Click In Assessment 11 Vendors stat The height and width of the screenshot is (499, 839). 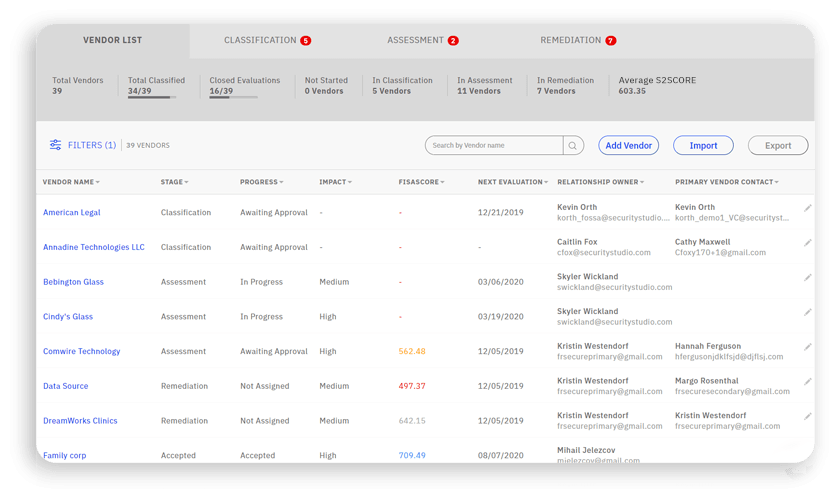tap(484, 86)
